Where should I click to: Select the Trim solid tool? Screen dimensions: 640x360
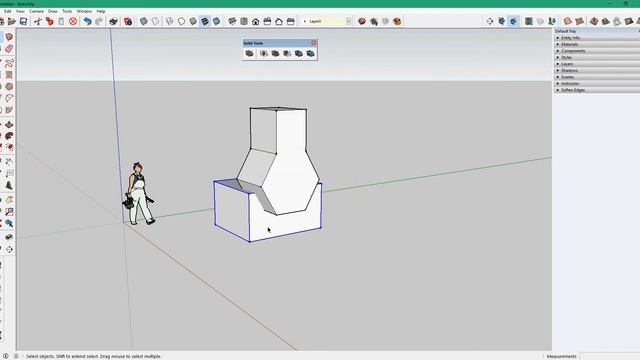click(x=299, y=53)
